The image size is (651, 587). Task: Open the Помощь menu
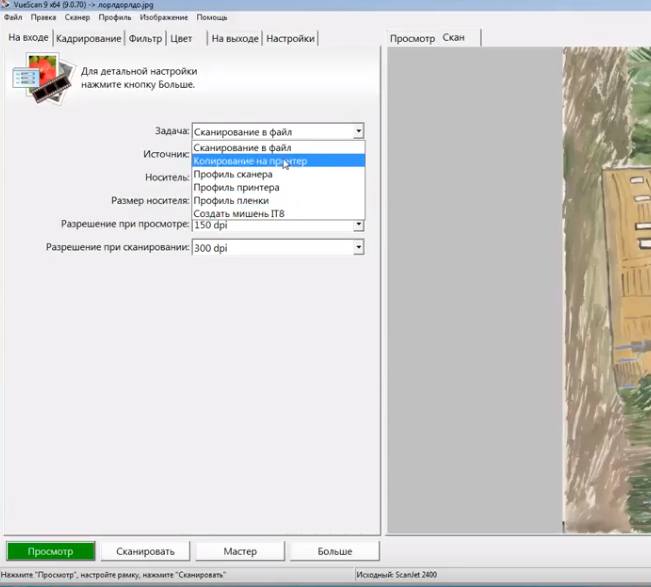(x=212, y=18)
